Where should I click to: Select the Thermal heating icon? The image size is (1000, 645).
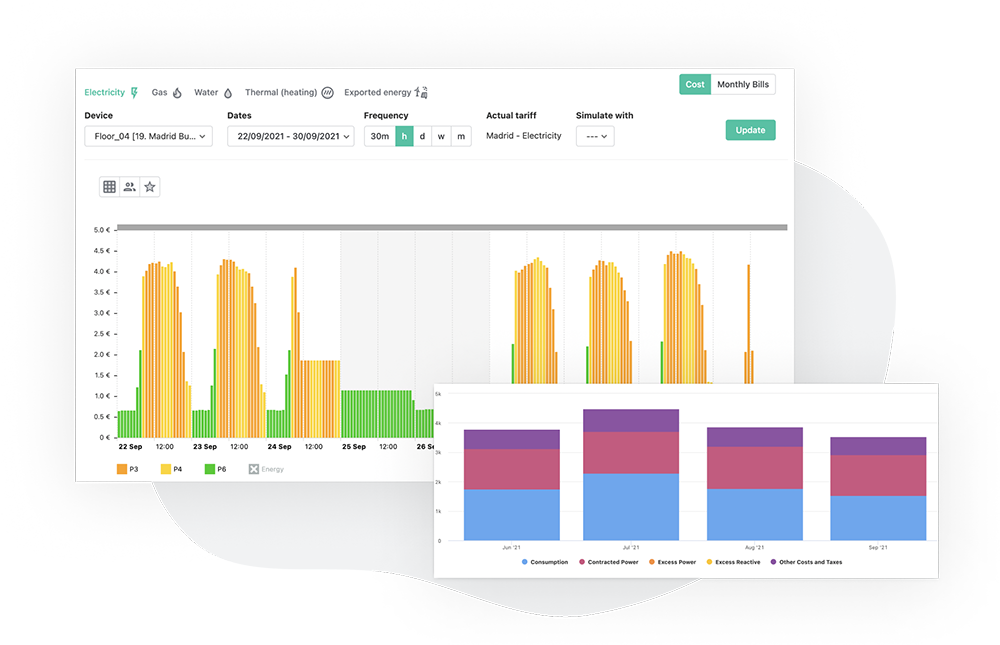[x=326, y=93]
